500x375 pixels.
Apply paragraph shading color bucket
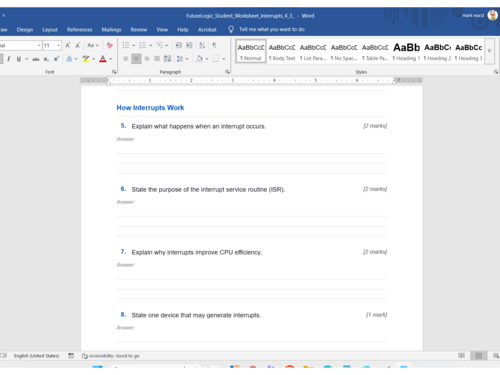click(199, 59)
